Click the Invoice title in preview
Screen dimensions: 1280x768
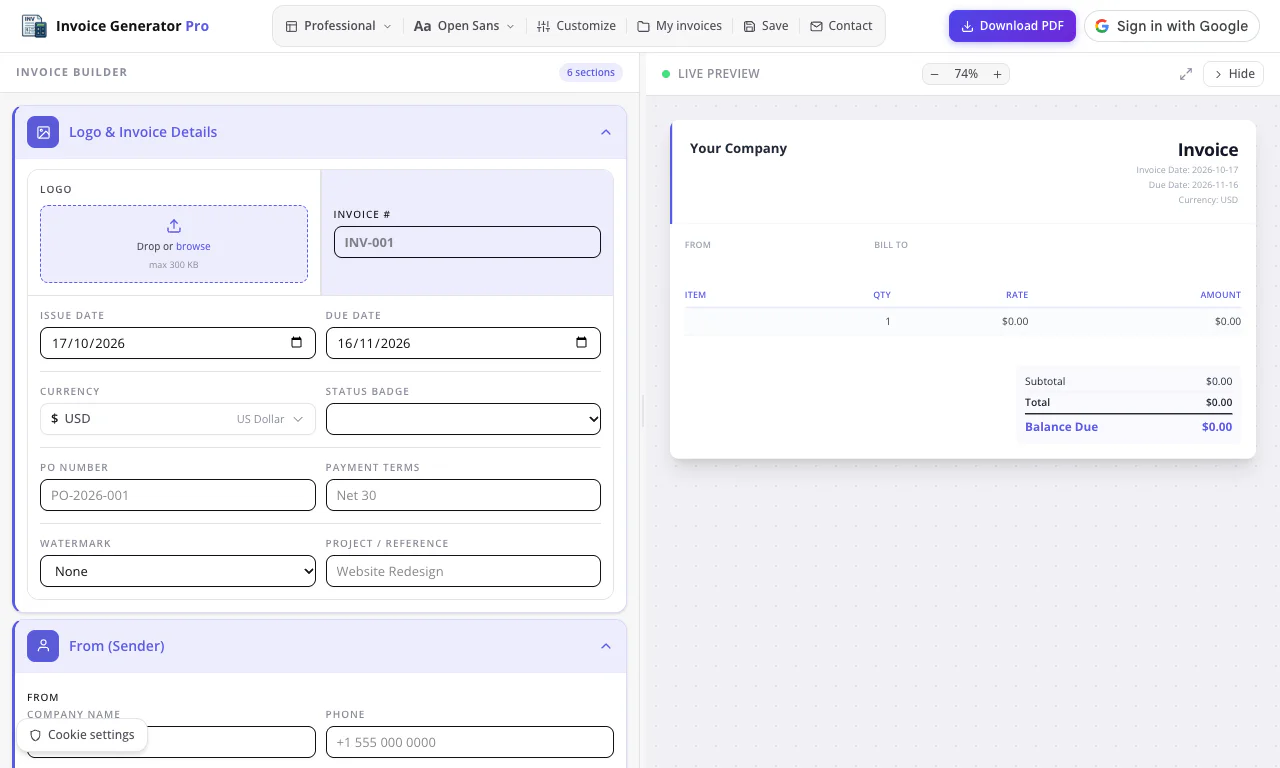[1208, 150]
